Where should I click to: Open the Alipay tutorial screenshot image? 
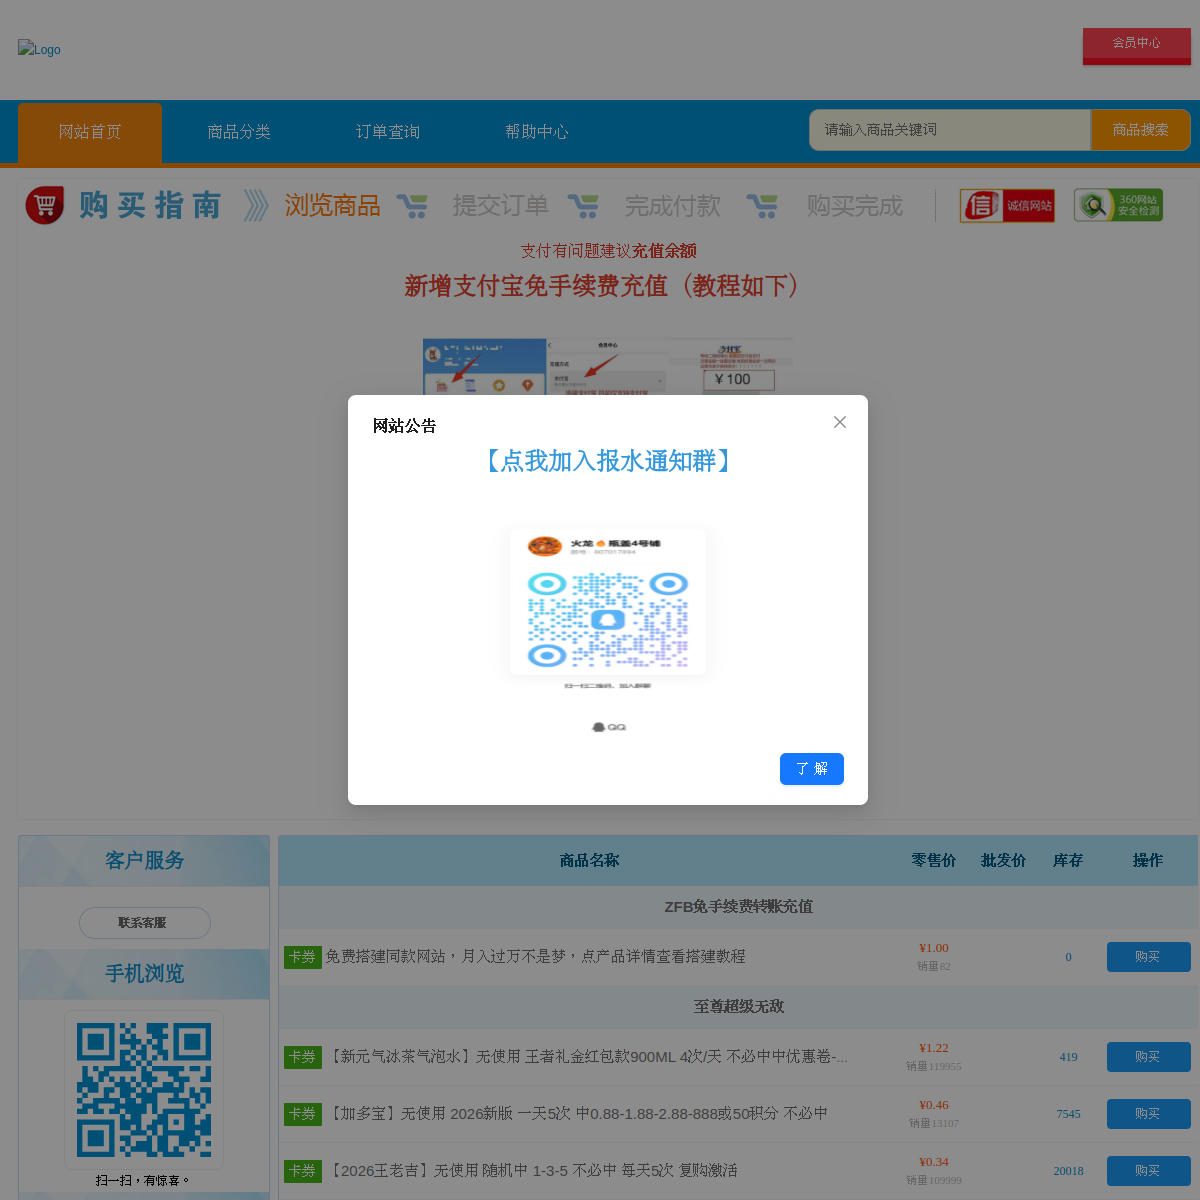tap(608, 367)
